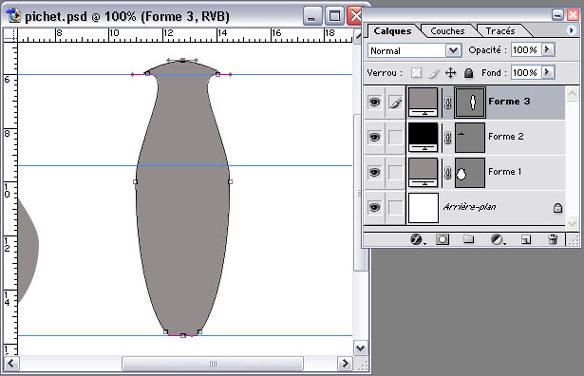This screenshot has height=376, width=584.
Task: Hide the Forme 3 layer
Action: (x=374, y=102)
